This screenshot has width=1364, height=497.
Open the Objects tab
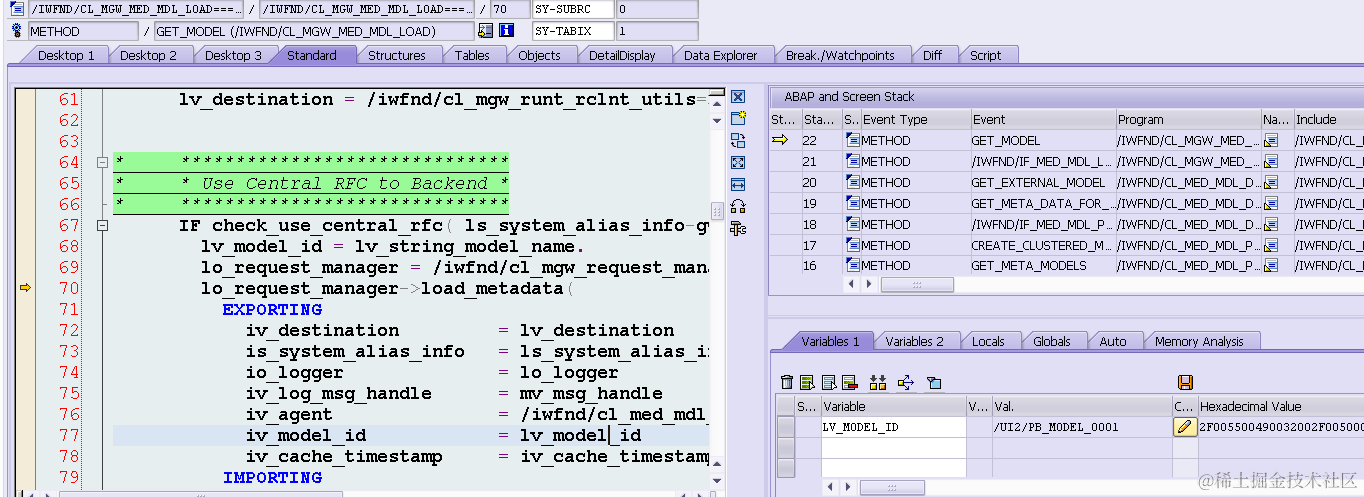pos(539,55)
